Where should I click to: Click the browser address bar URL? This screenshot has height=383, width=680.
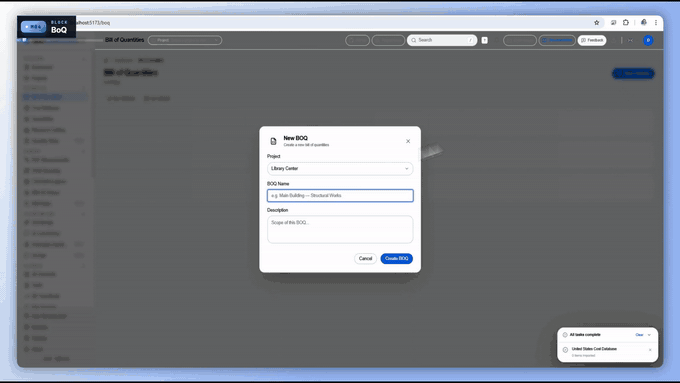click(93, 23)
